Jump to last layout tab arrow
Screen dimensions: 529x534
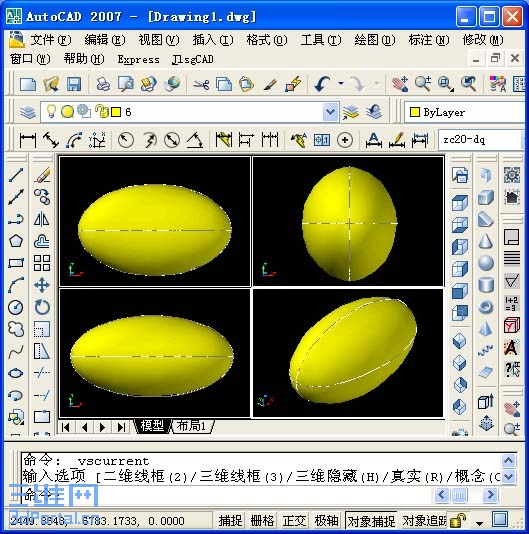pyautogui.click(x=121, y=427)
